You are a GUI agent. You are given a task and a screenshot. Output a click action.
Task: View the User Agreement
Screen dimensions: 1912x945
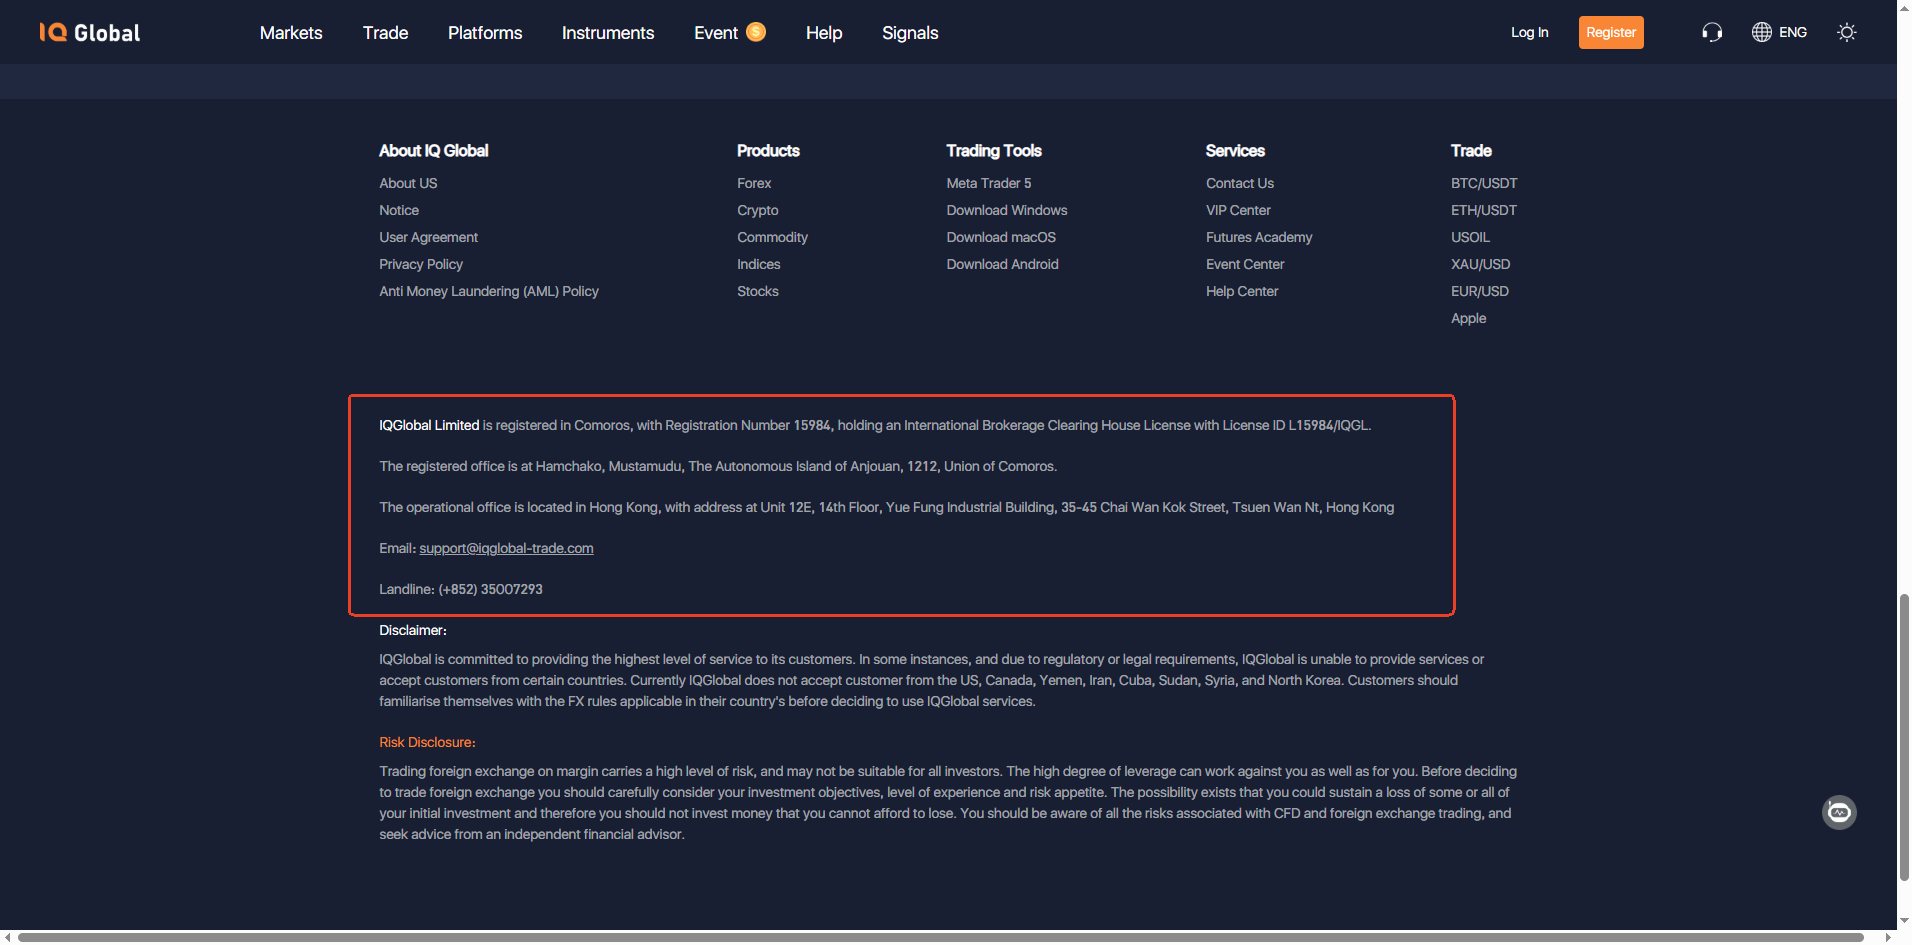(x=428, y=237)
